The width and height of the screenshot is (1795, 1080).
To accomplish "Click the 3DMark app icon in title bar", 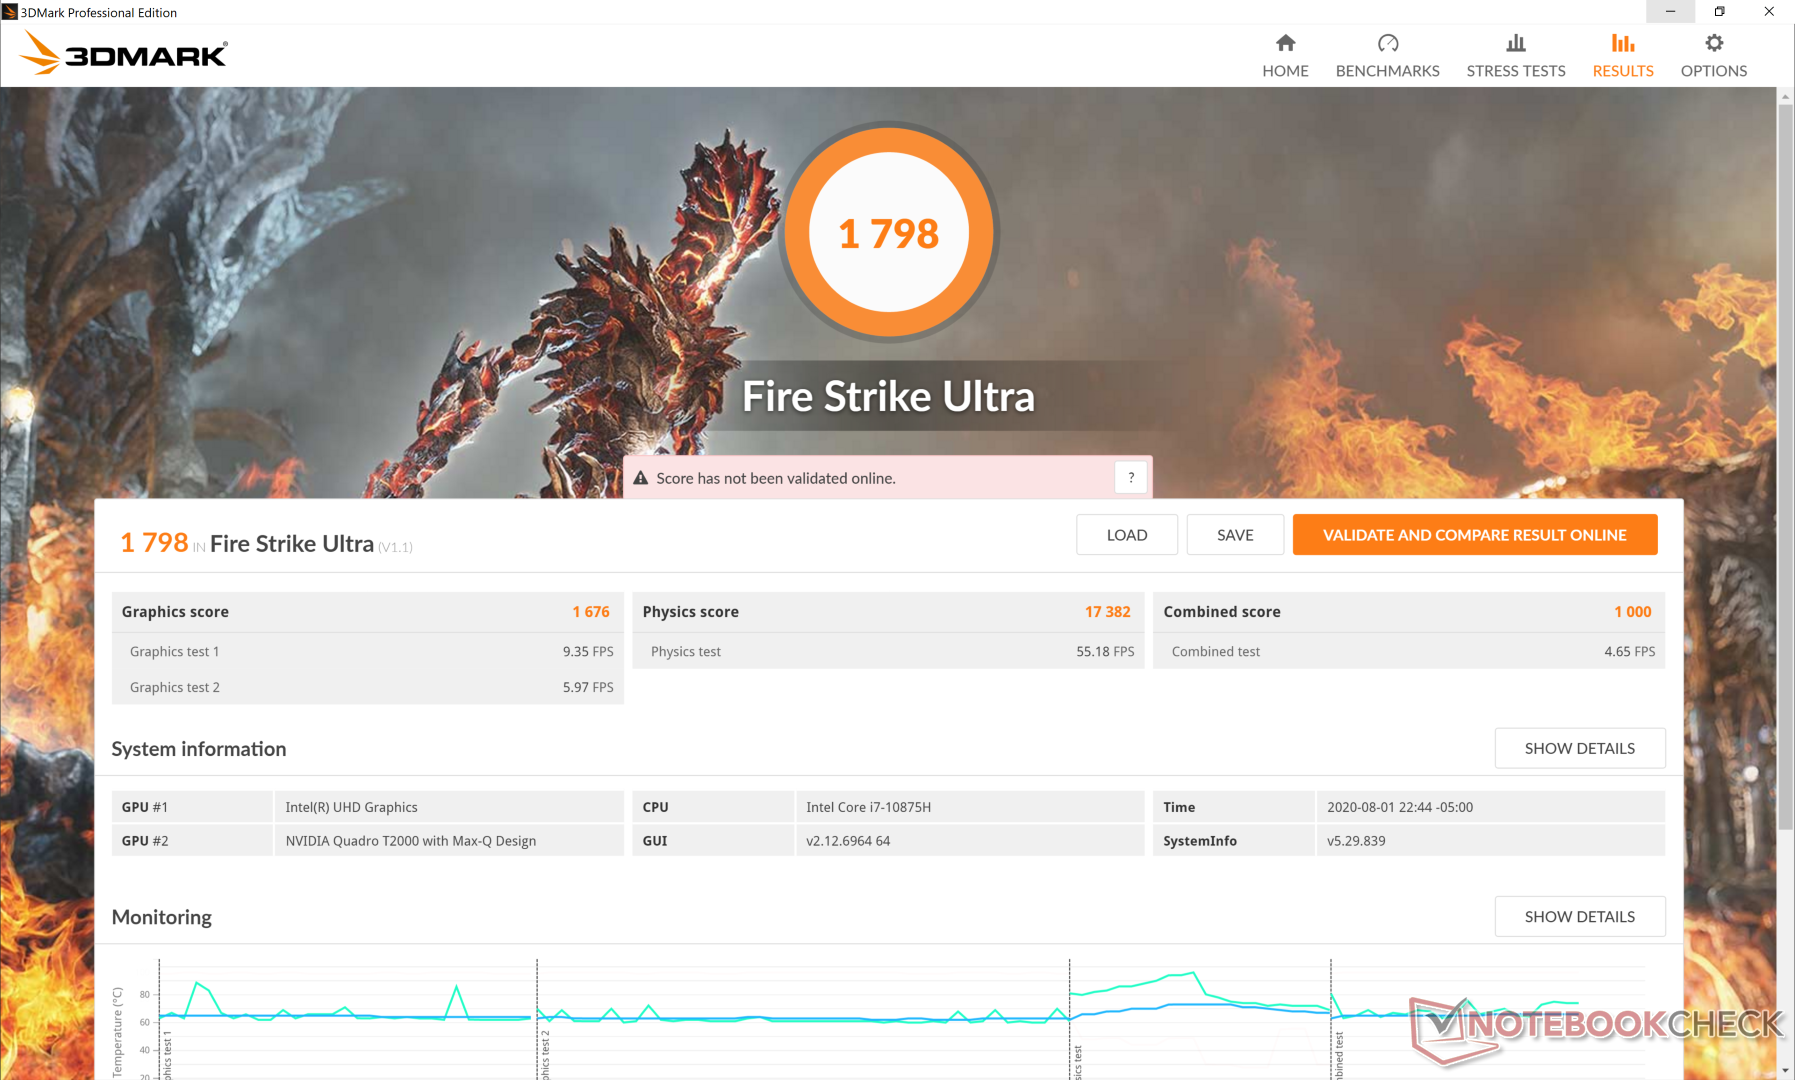I will (10, 12).
